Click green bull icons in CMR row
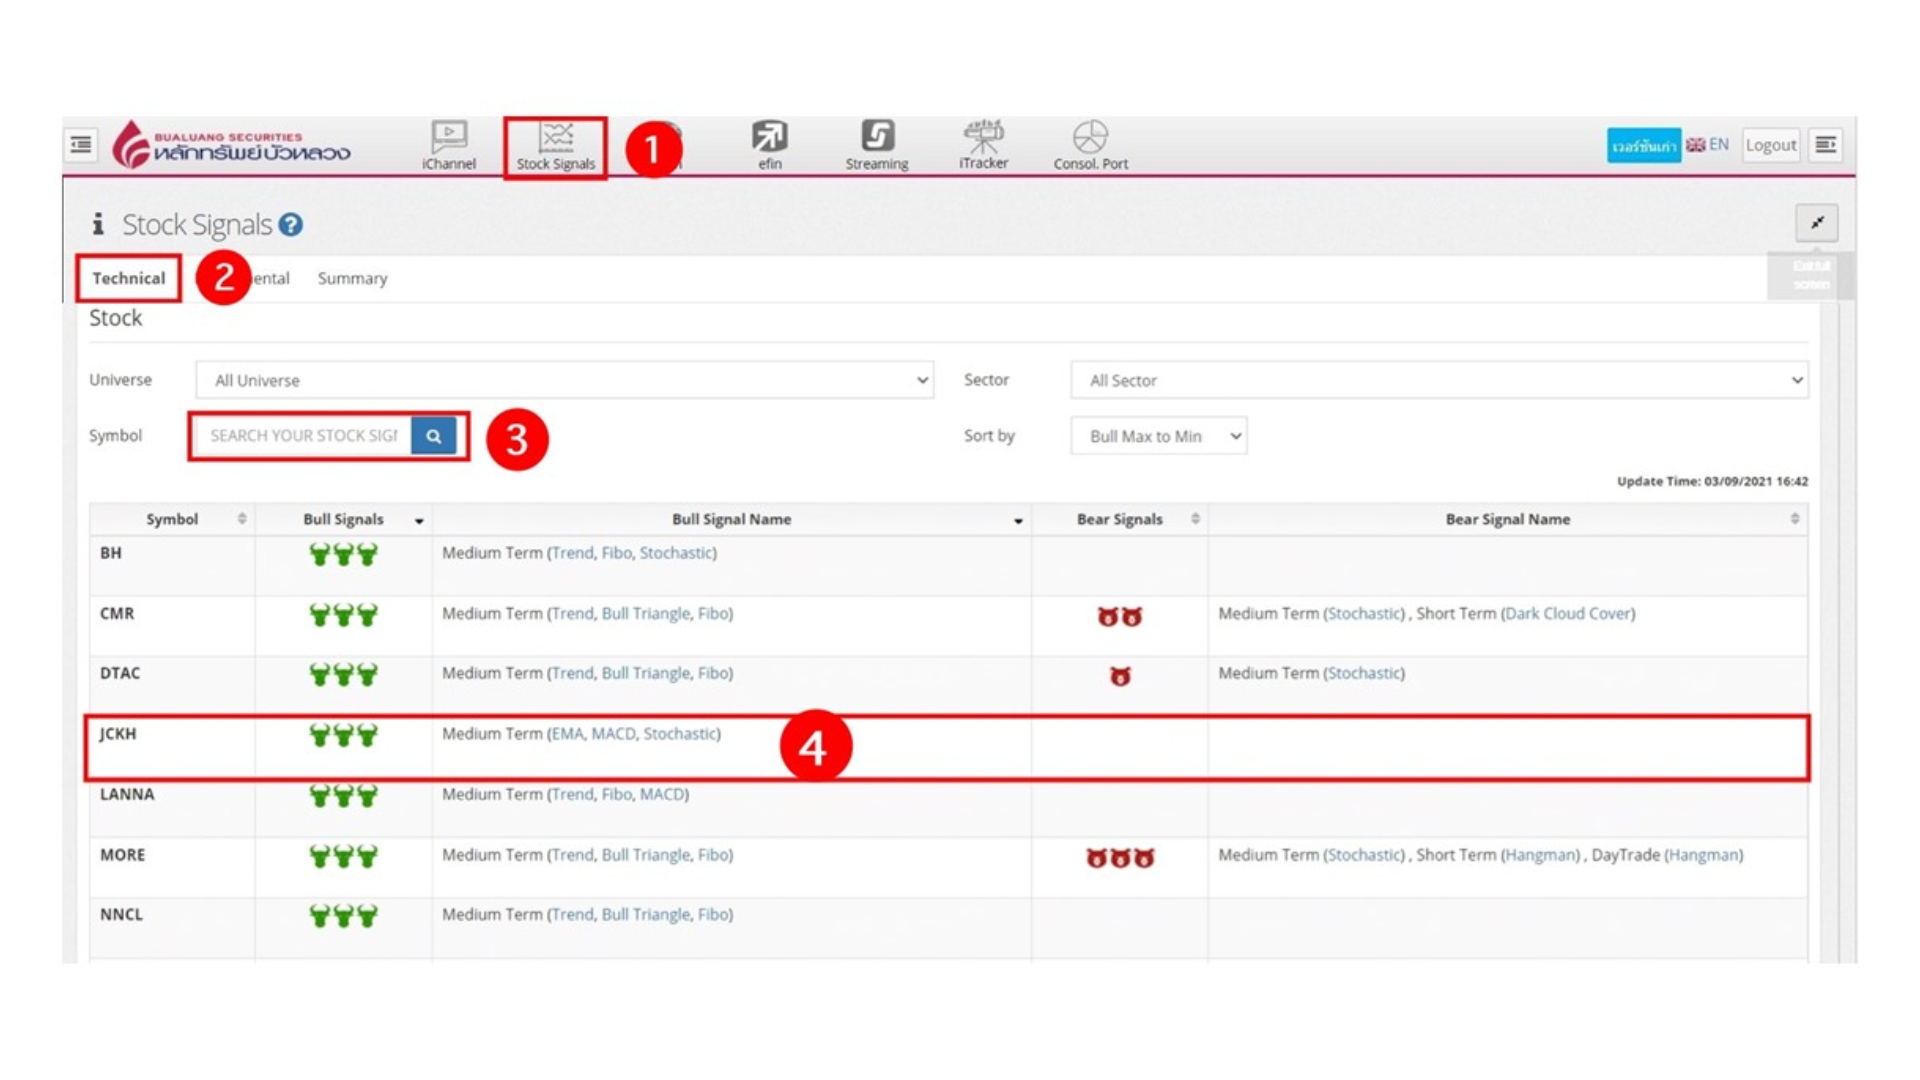 coord(343,615)
